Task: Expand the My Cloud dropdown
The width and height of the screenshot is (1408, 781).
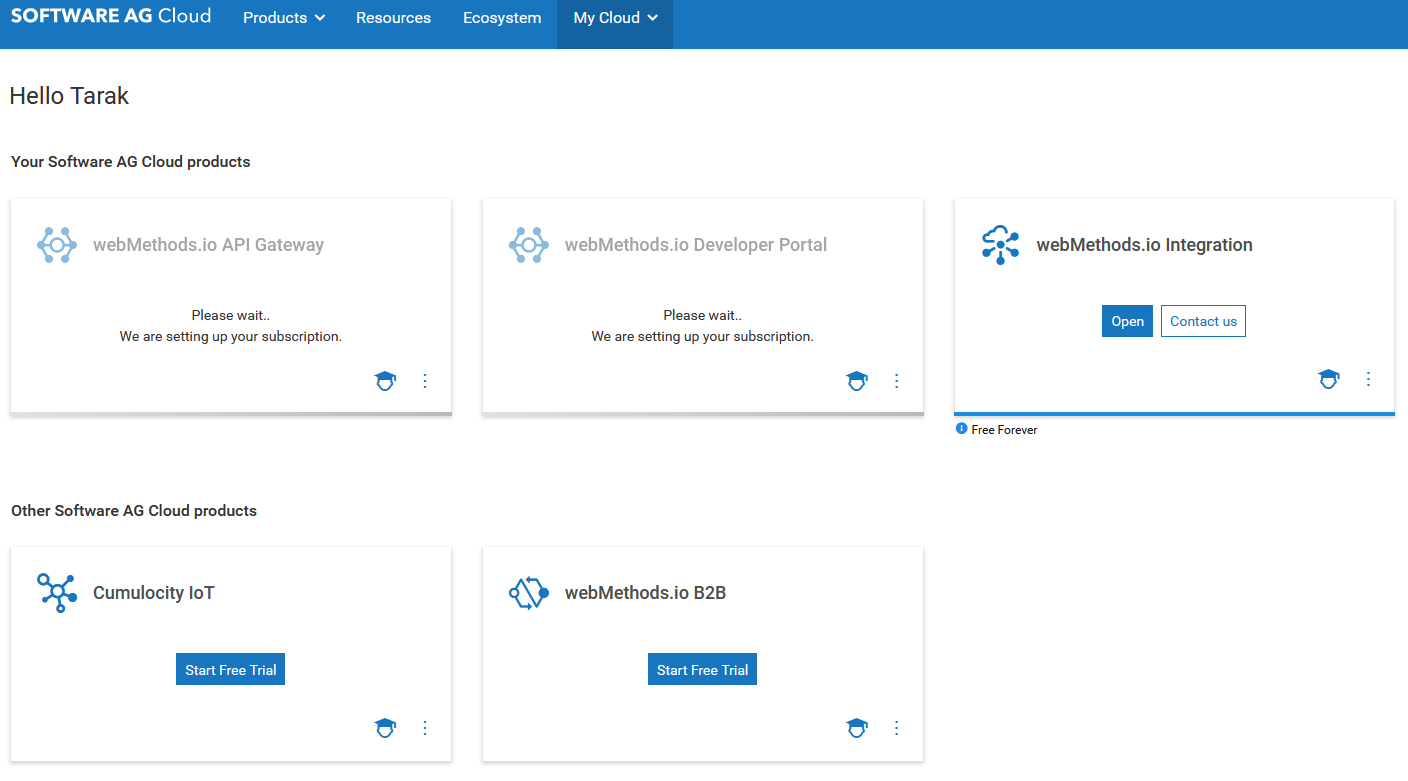Action: pyautogui.click(x=614, y=17)
